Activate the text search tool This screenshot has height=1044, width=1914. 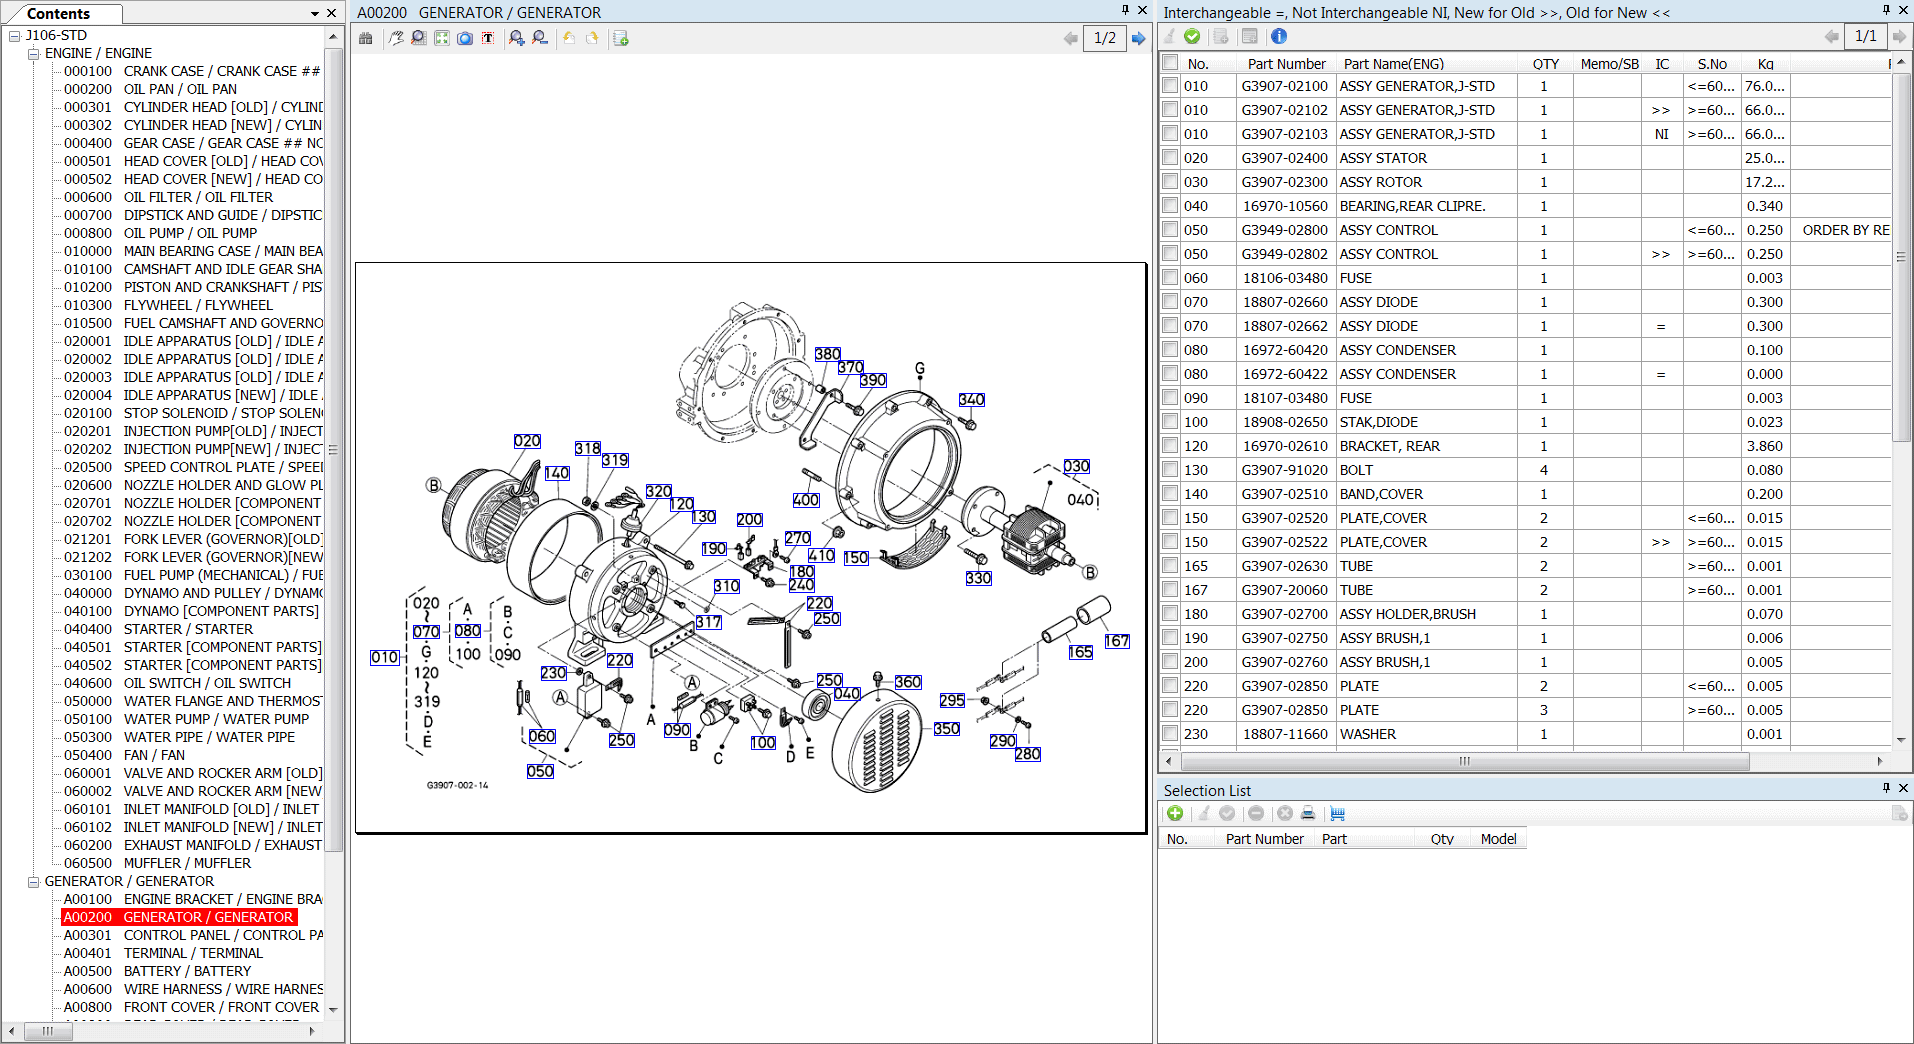pyautogui.click(x=489, y=38)
